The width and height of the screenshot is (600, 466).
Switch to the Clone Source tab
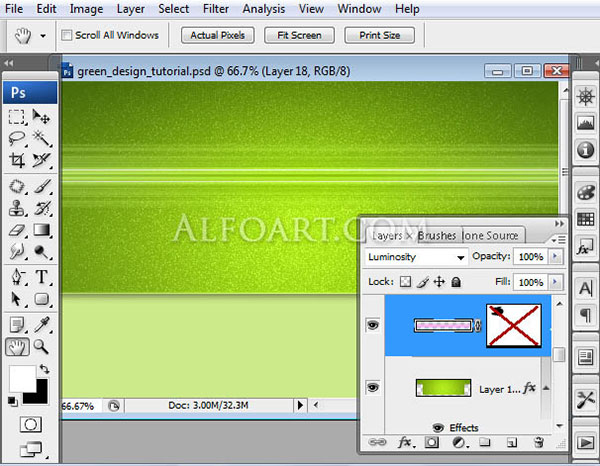(491, 235)
